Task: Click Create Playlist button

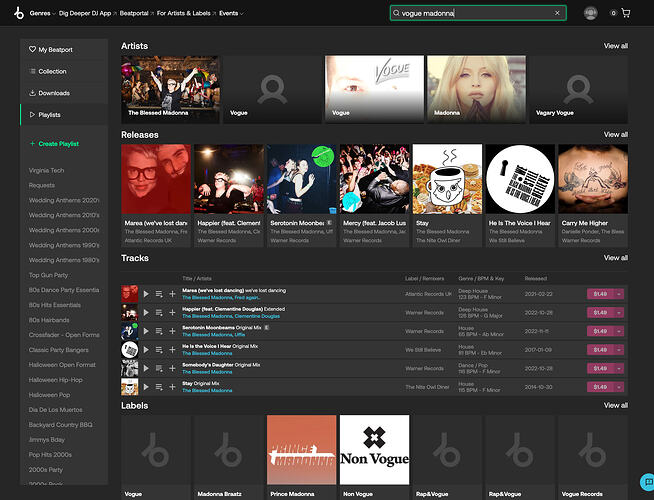Action: [x=54, y=144]
